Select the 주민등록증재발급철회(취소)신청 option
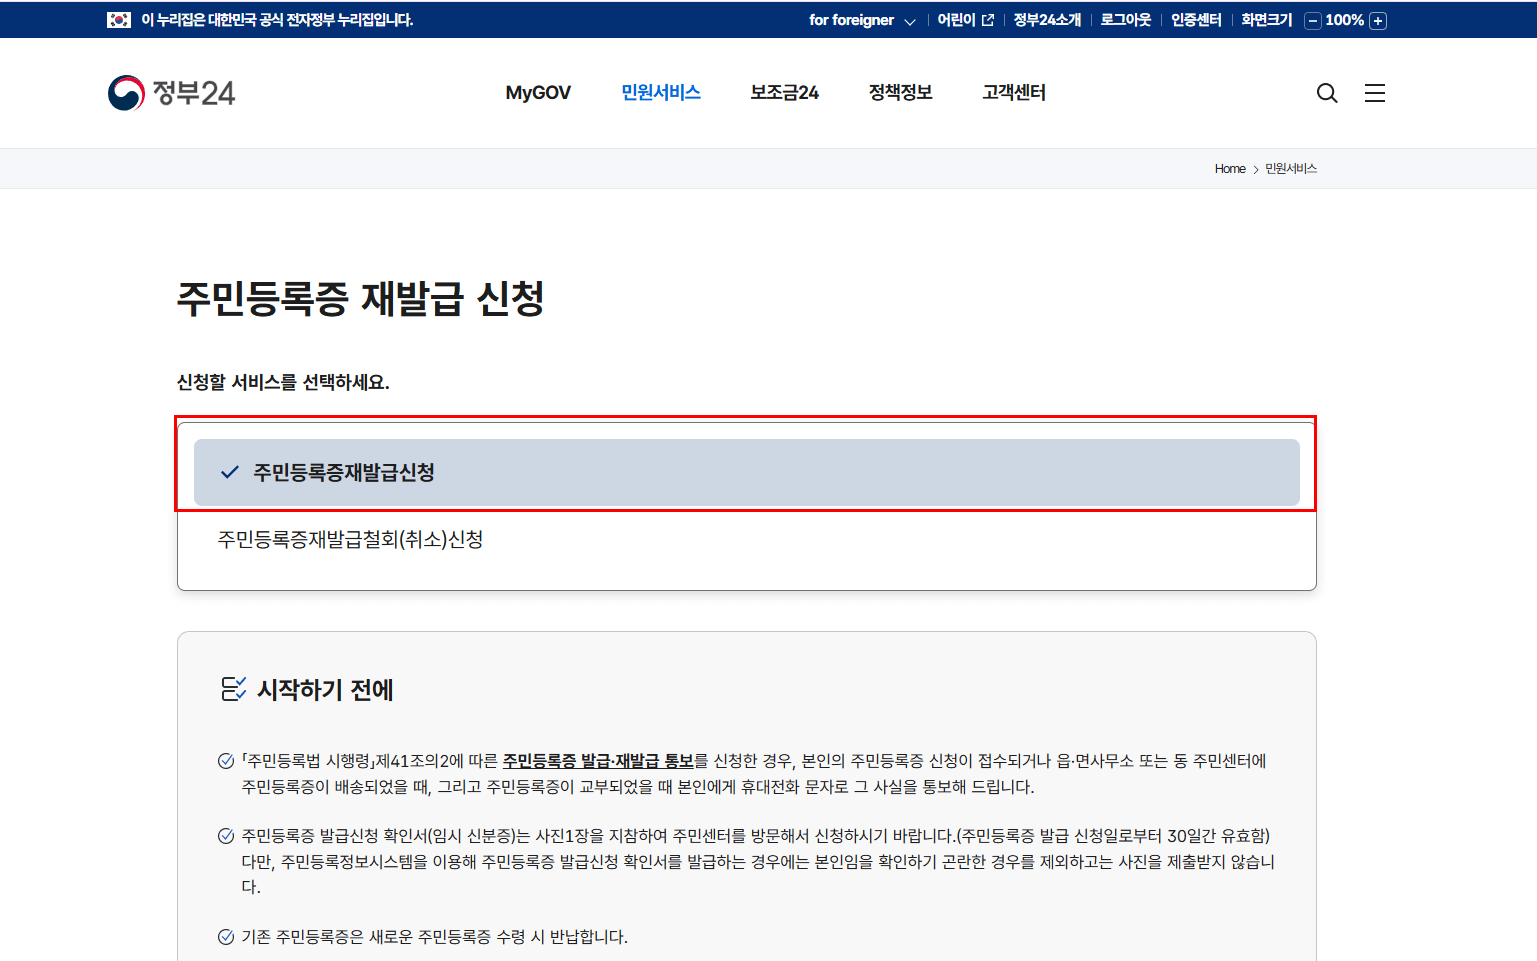 coord(350,540)
